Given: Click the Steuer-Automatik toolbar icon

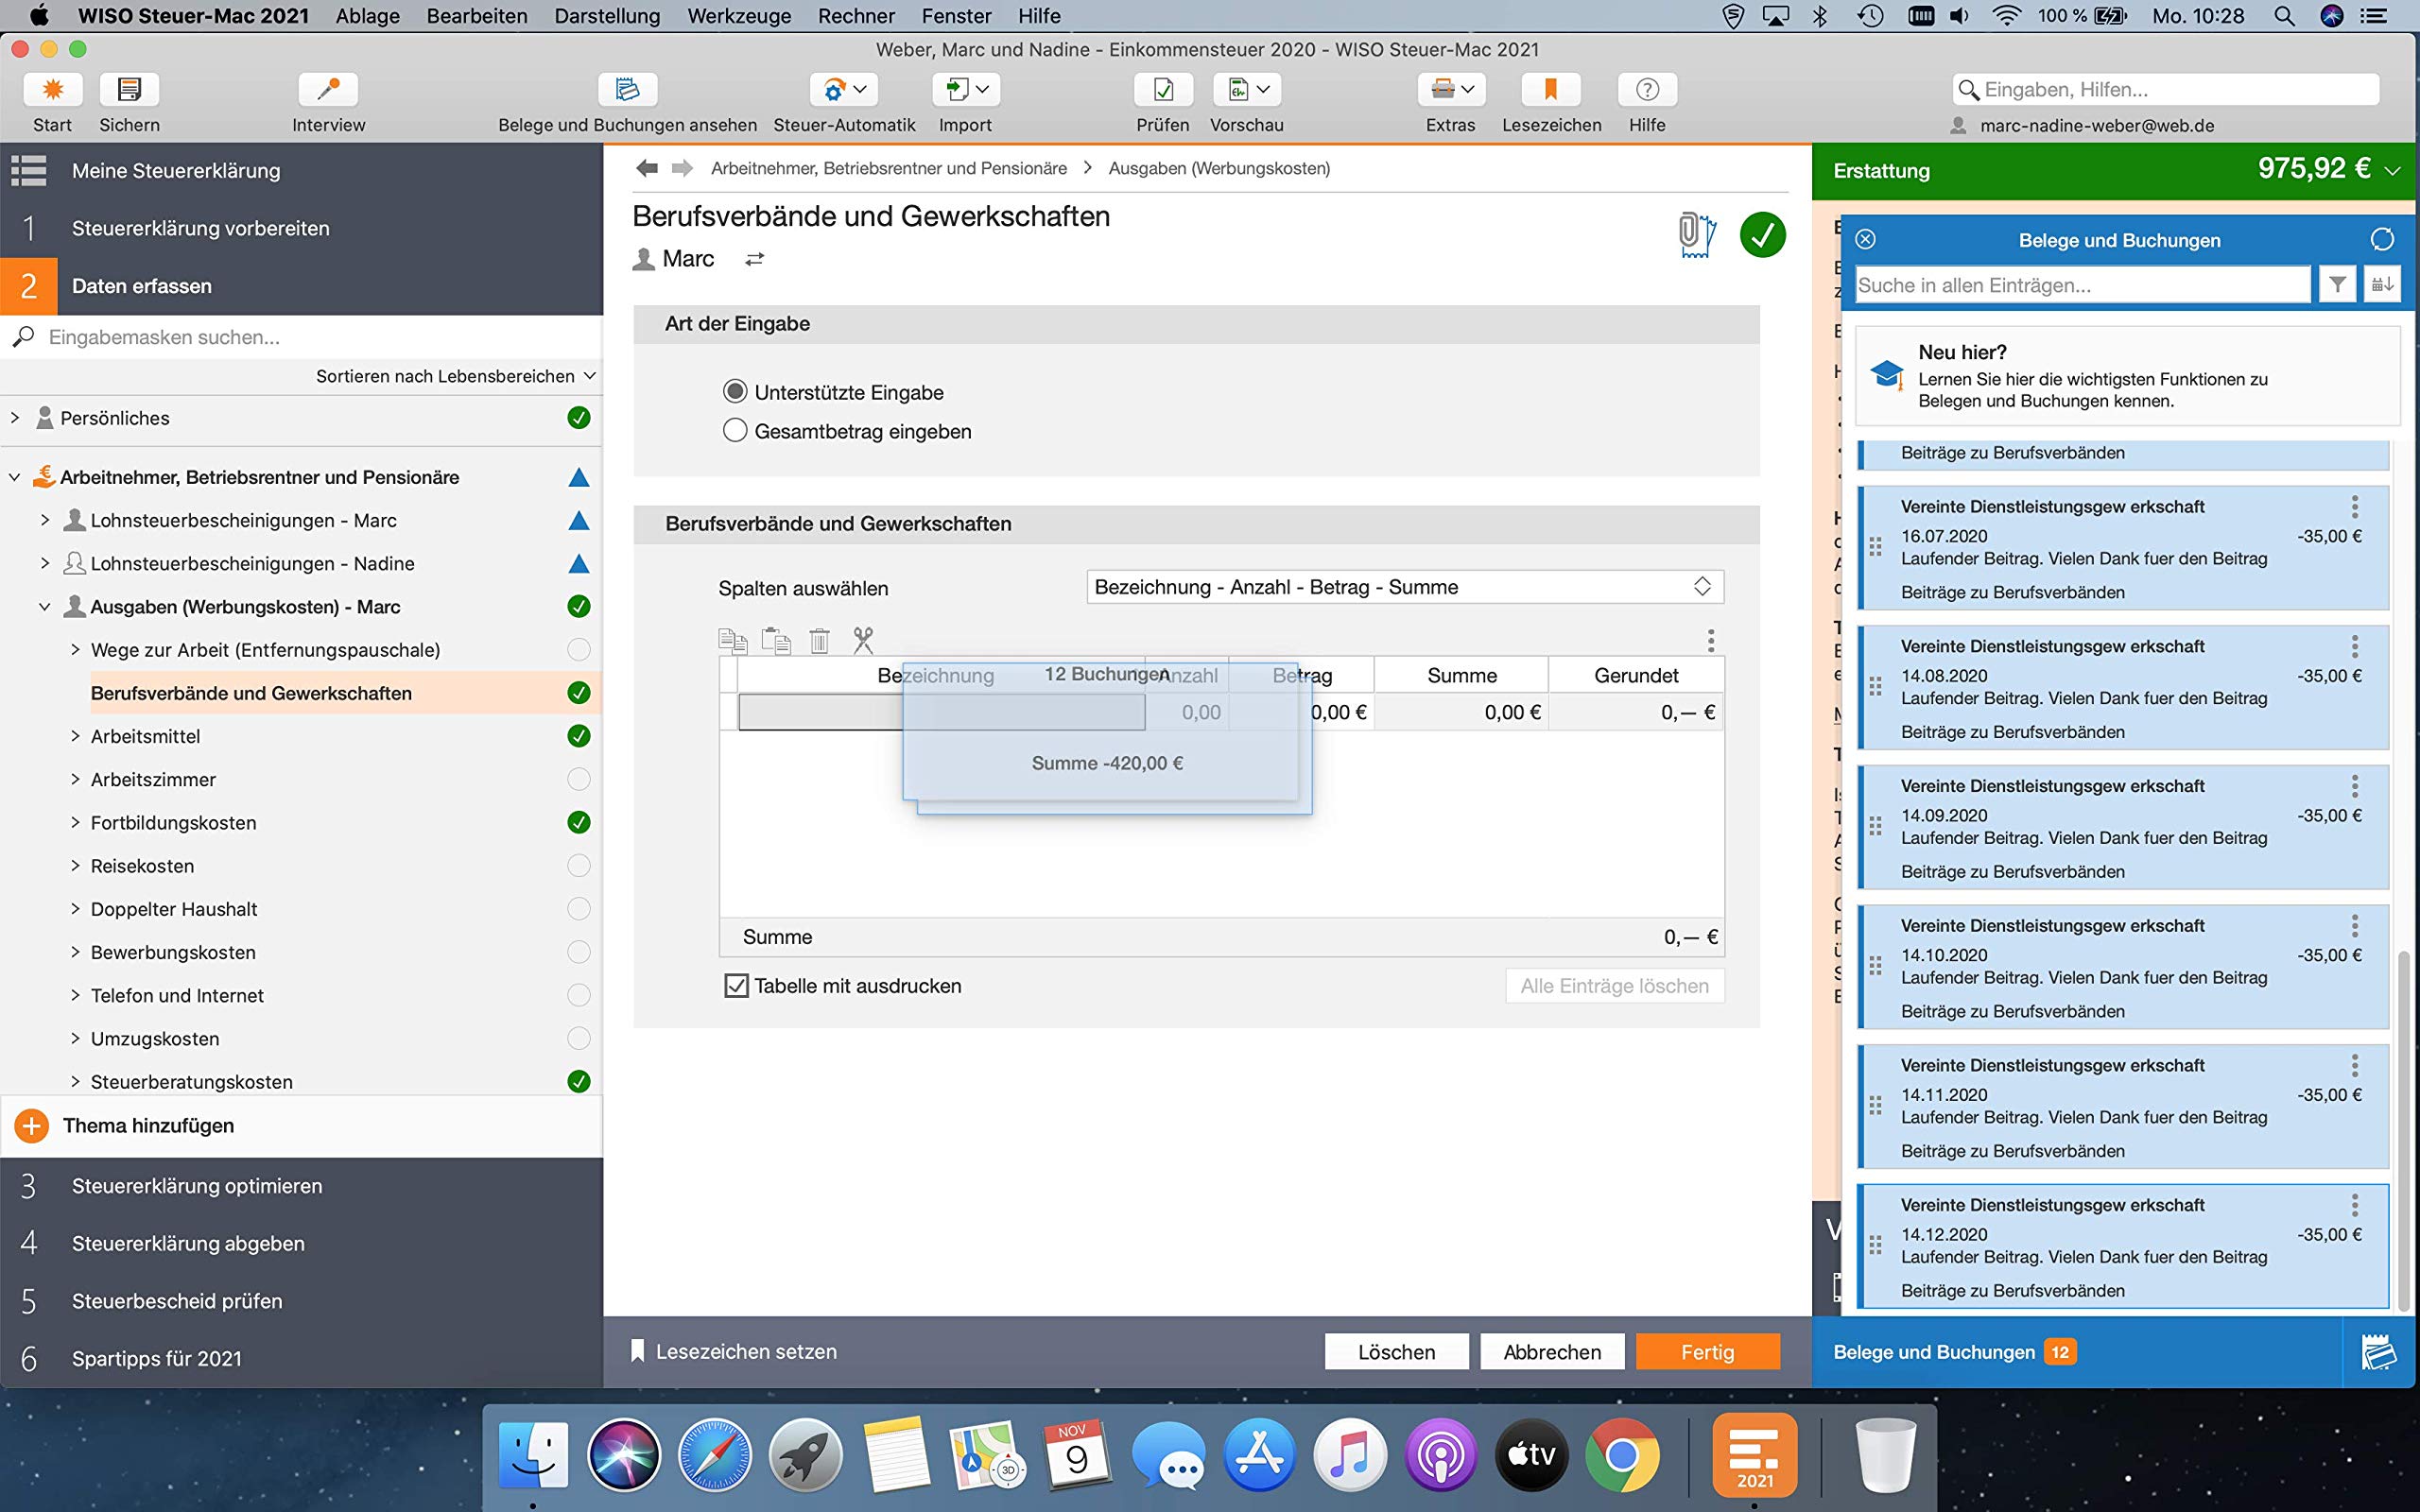Looking at the screenshot, I should pyautogui.click(x=844, y=90).
